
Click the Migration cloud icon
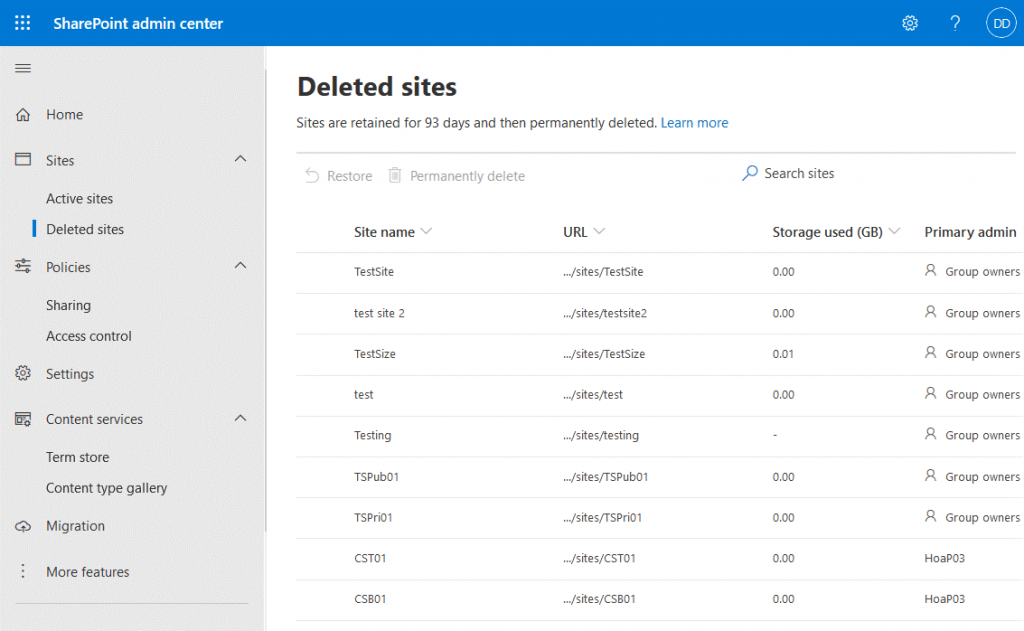coord(21,525)
